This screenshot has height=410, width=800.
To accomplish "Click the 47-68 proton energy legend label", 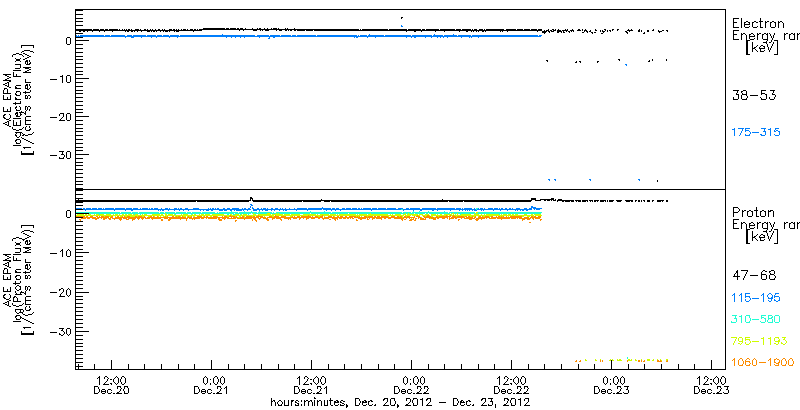I will [754, 276].
